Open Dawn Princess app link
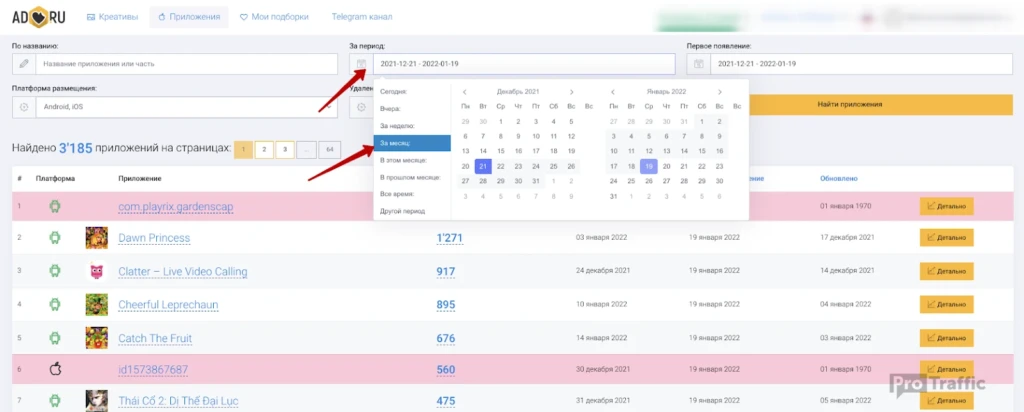 (x=154, y=238)
